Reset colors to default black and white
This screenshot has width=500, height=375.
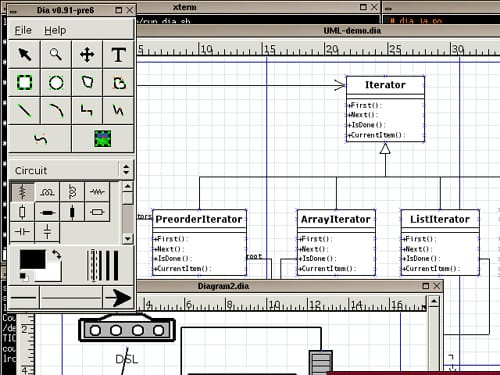point(24,276)
